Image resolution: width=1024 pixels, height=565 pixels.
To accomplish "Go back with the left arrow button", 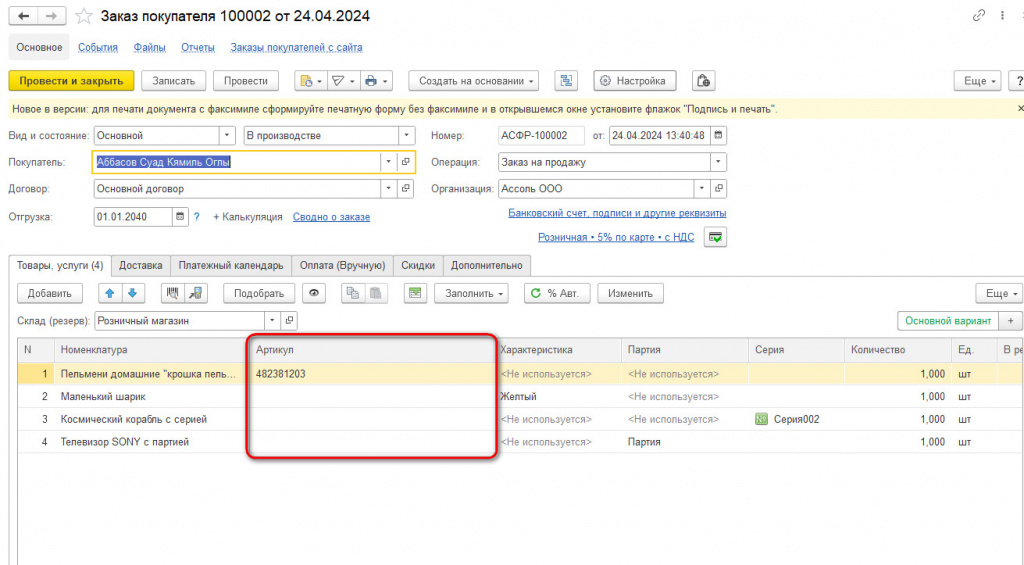I will pyautogui.click(x=24, y=16).
